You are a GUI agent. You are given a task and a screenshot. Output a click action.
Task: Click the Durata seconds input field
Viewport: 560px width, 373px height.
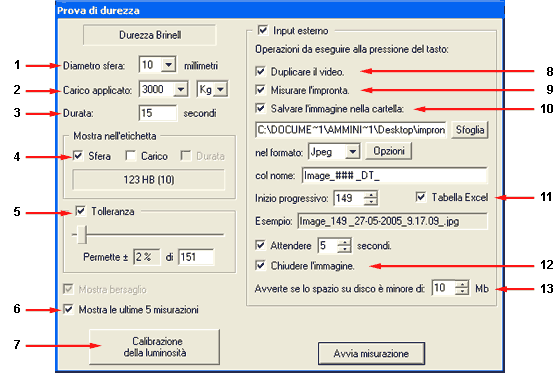pyautogui.click(x=158, y=113)
